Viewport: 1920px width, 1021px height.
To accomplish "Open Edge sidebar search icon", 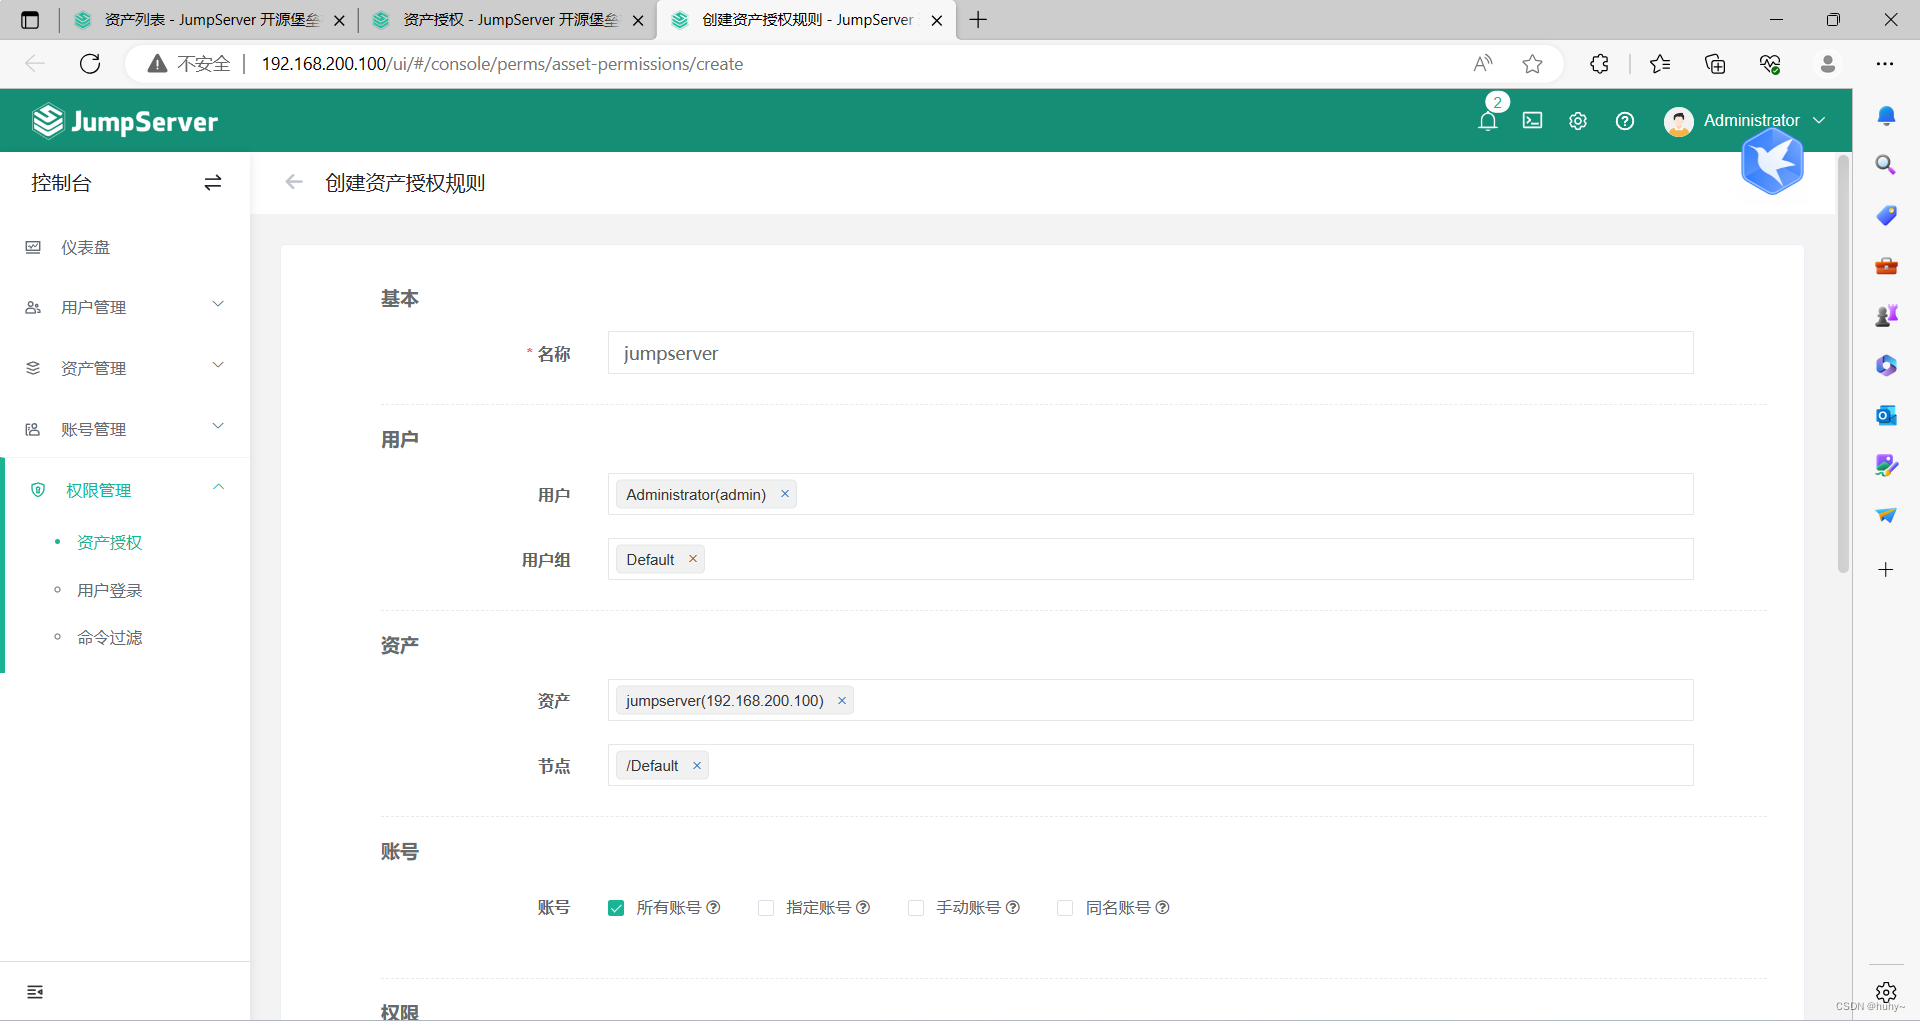I will pyautogui.click(x=1886, y=165).
